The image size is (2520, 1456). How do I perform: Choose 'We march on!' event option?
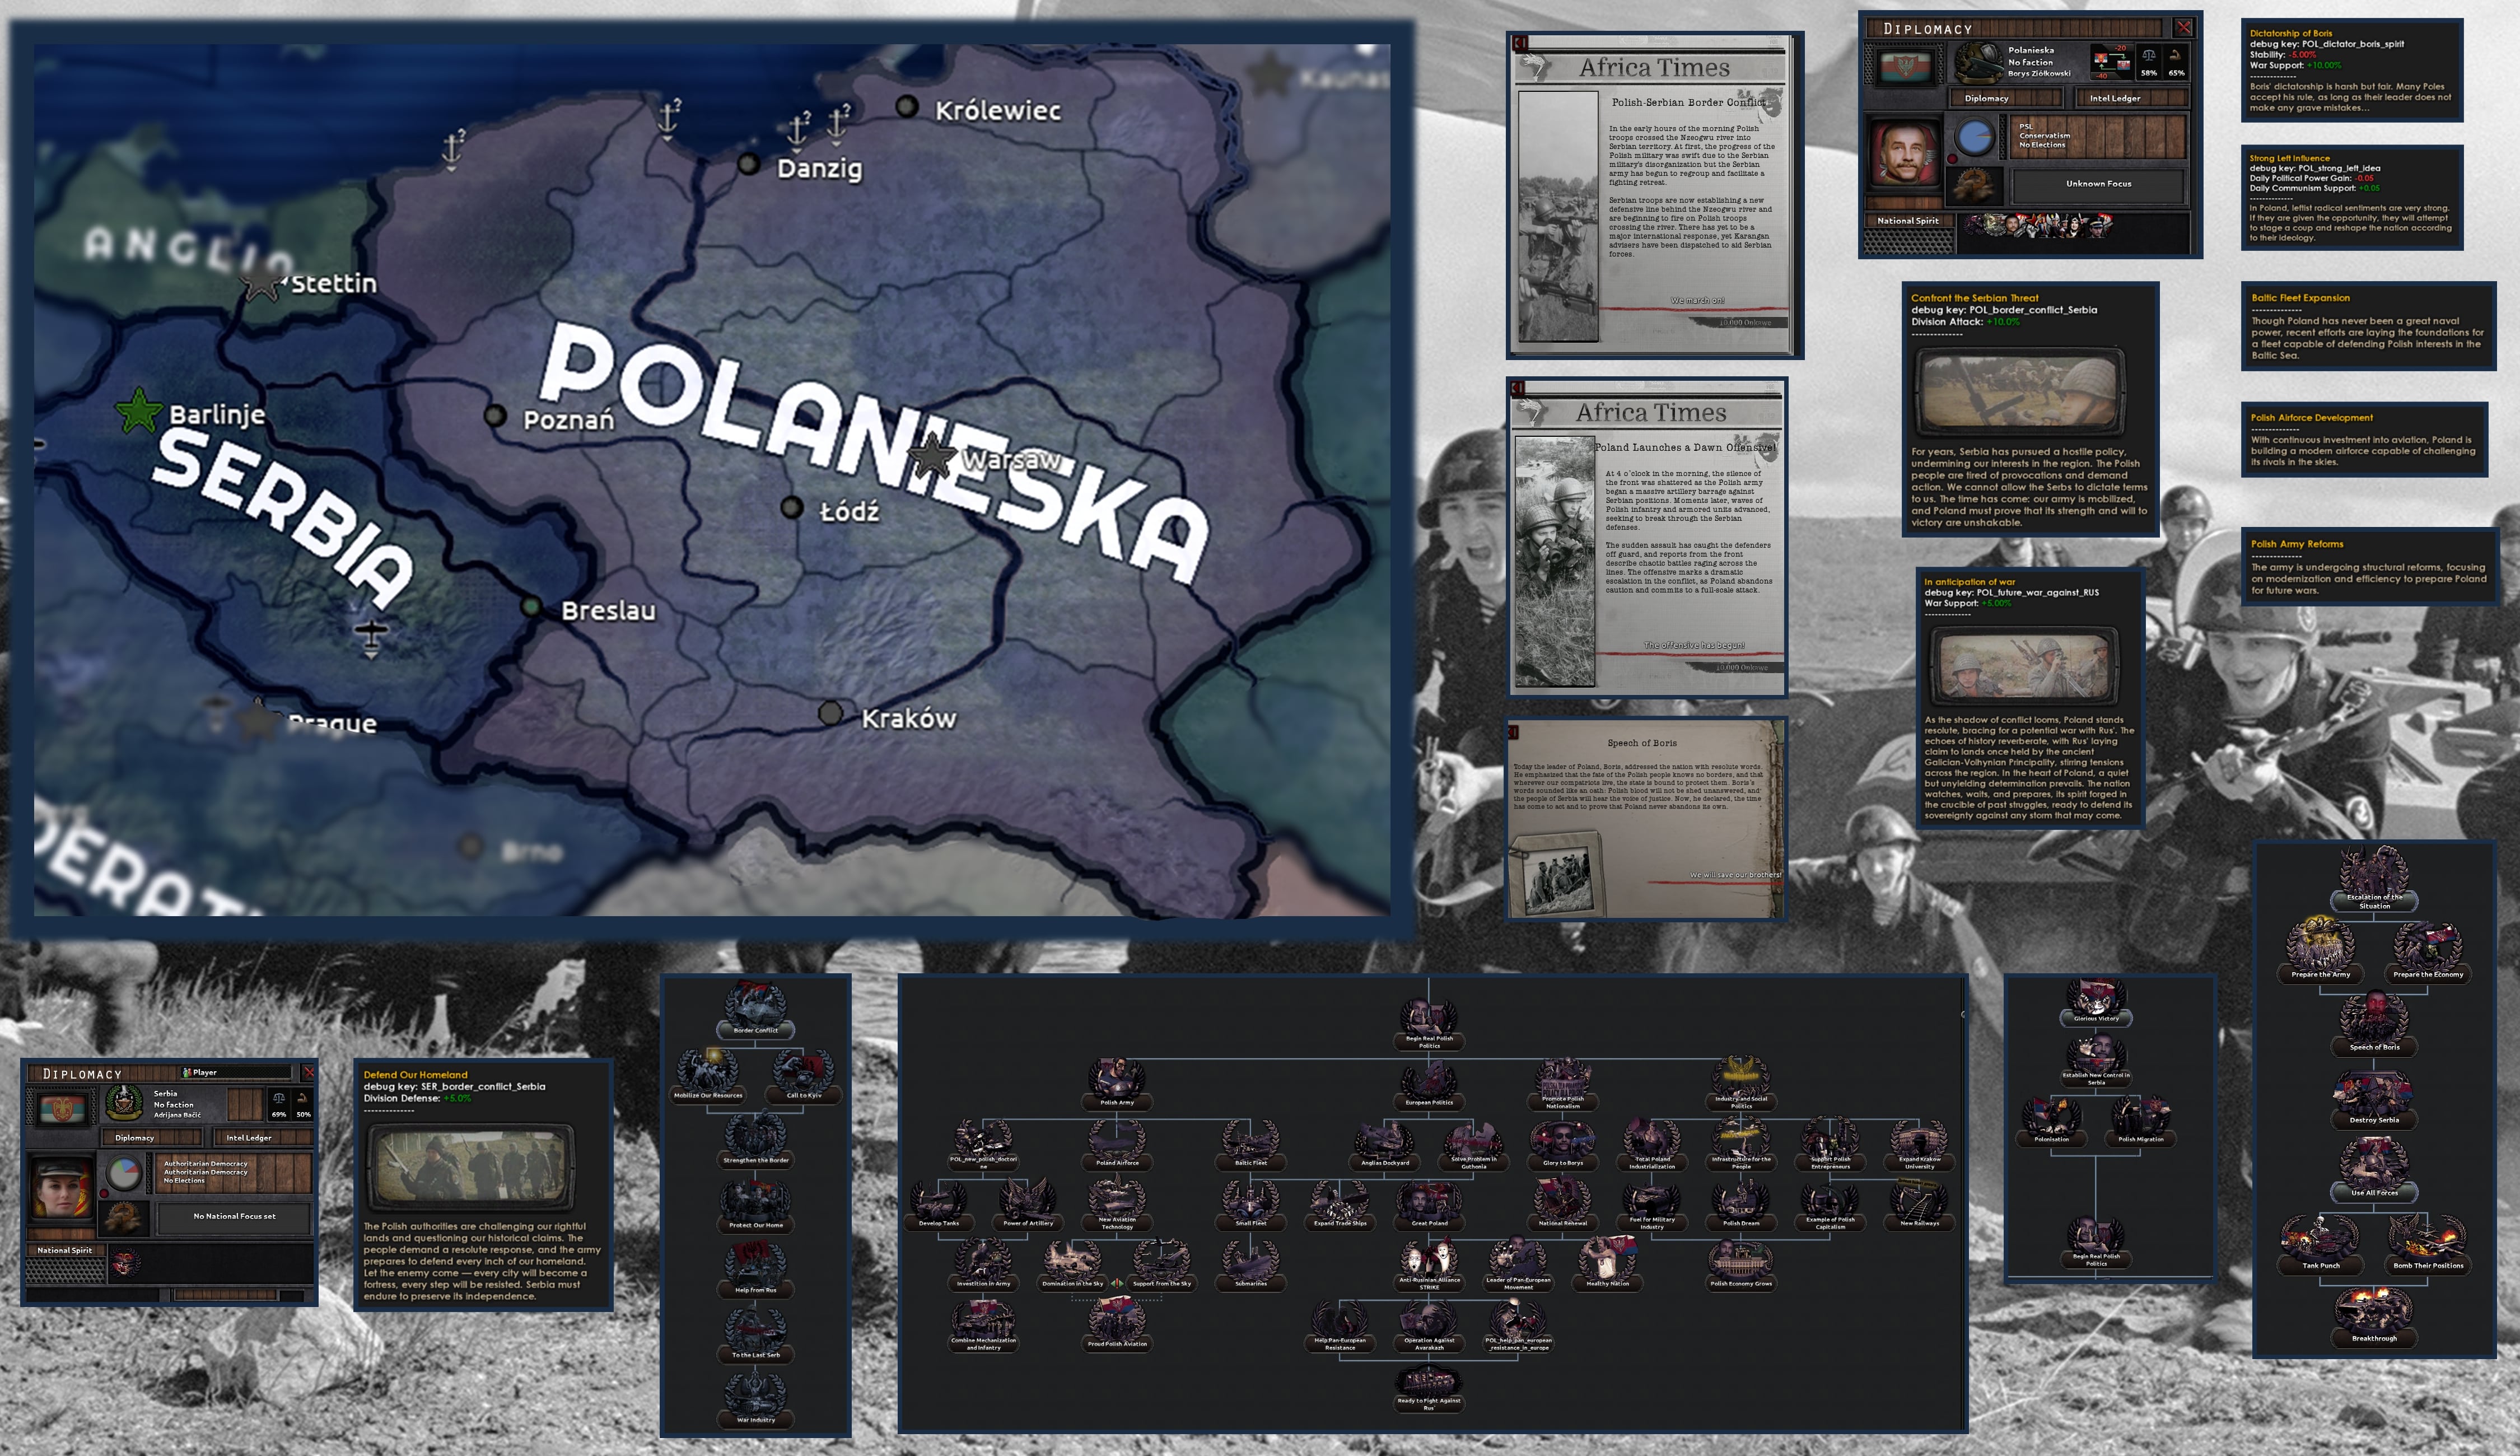tap(1697, 301)
